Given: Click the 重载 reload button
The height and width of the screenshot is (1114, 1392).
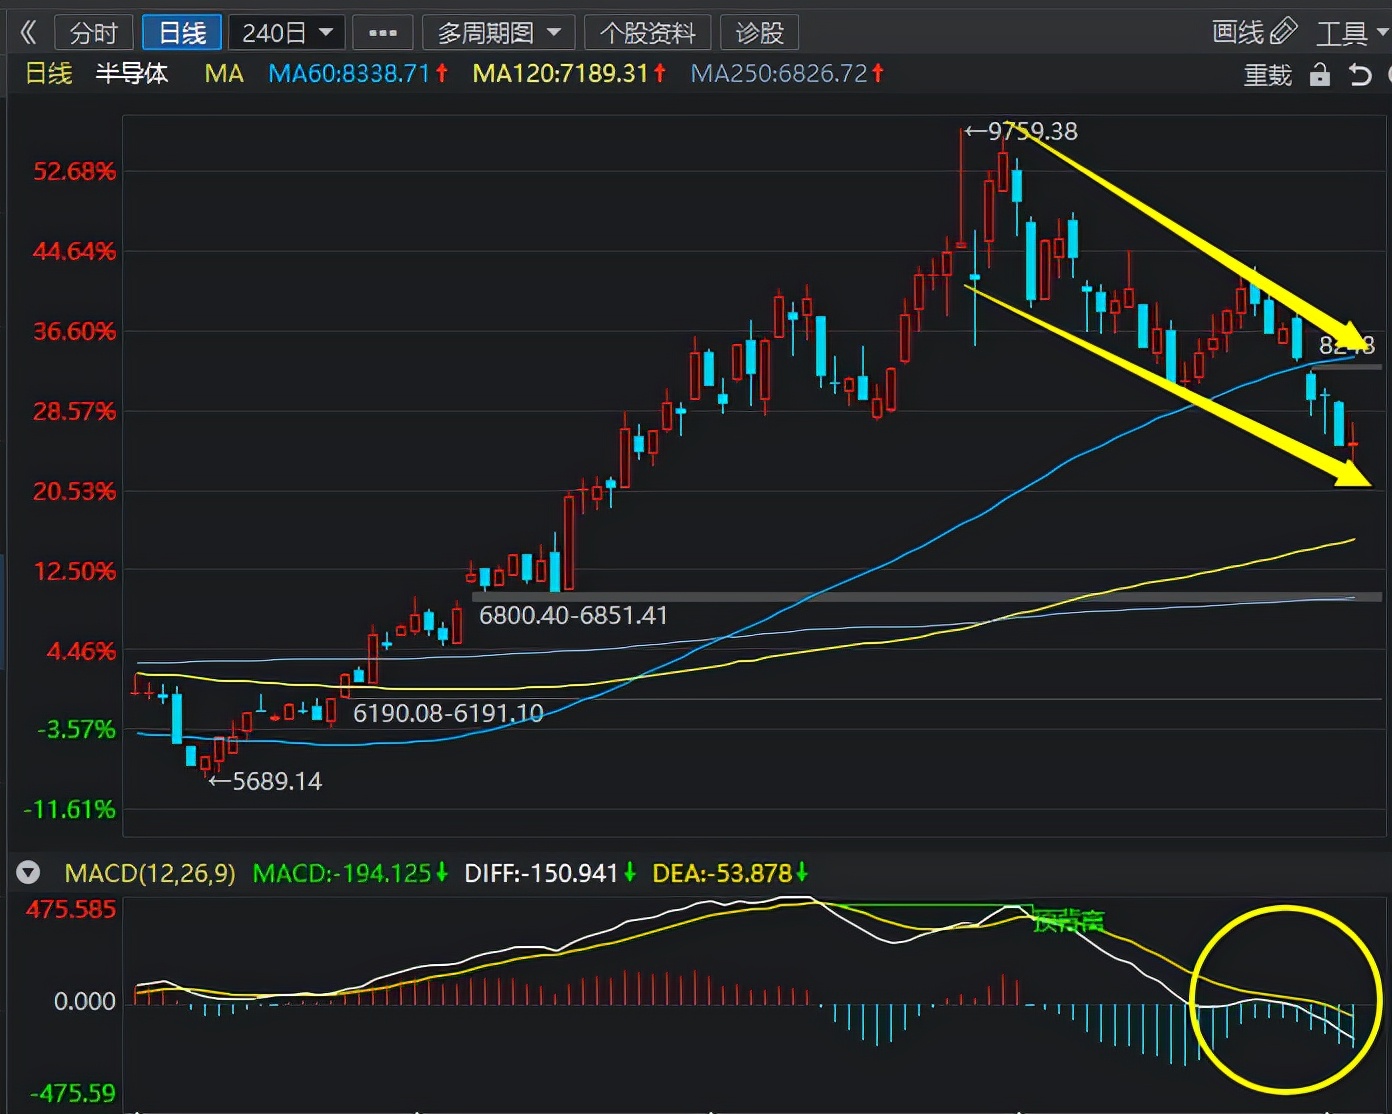Looking at the screenshot, I should pos(1267,75).
